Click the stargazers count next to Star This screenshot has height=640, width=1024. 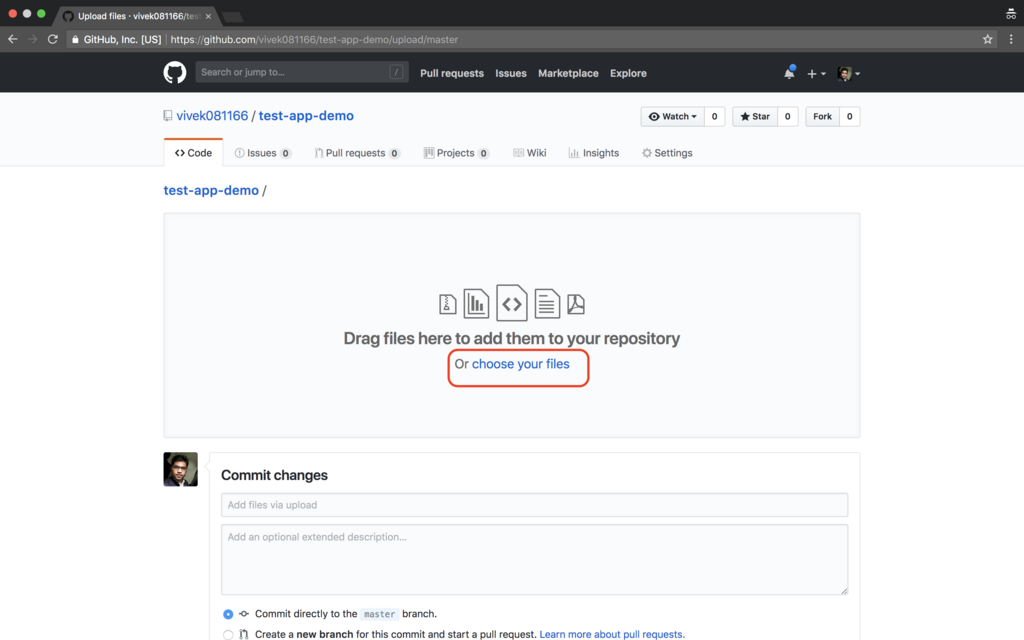pos(788,116)
